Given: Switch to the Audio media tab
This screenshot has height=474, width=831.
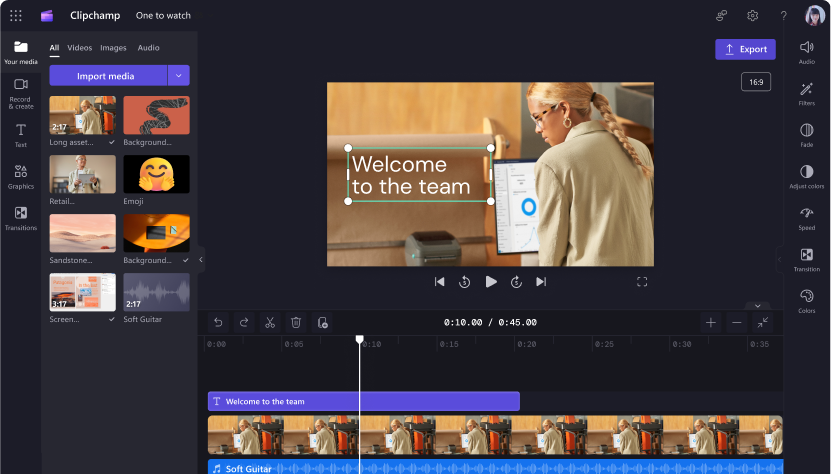Looking at the screenshot, I should pos(148,48).
